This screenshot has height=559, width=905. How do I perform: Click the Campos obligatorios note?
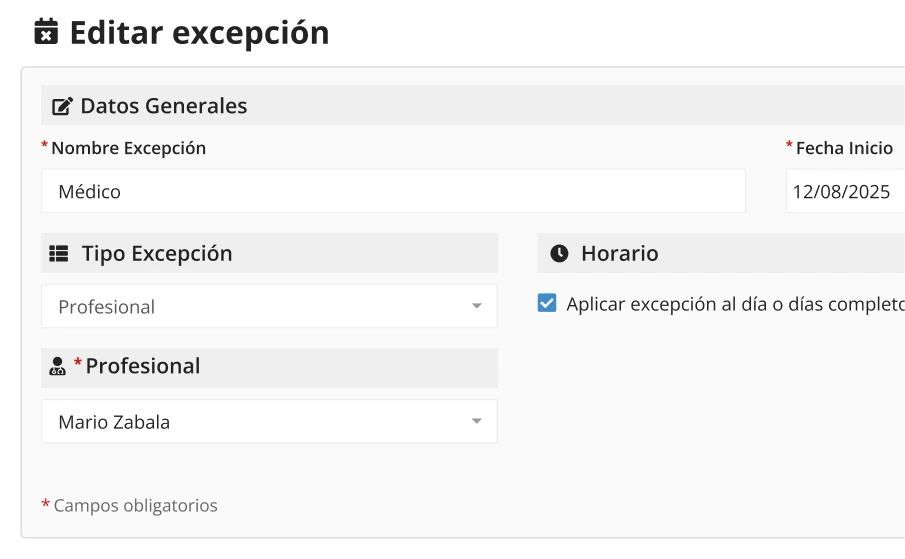point(135,505)
